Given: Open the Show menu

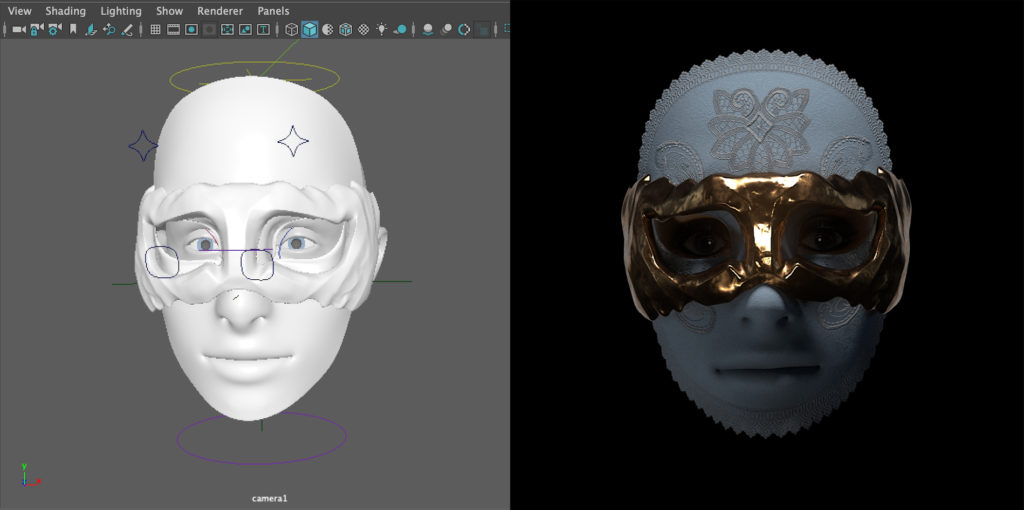Looking at the screenshot, I should [169, 11].
